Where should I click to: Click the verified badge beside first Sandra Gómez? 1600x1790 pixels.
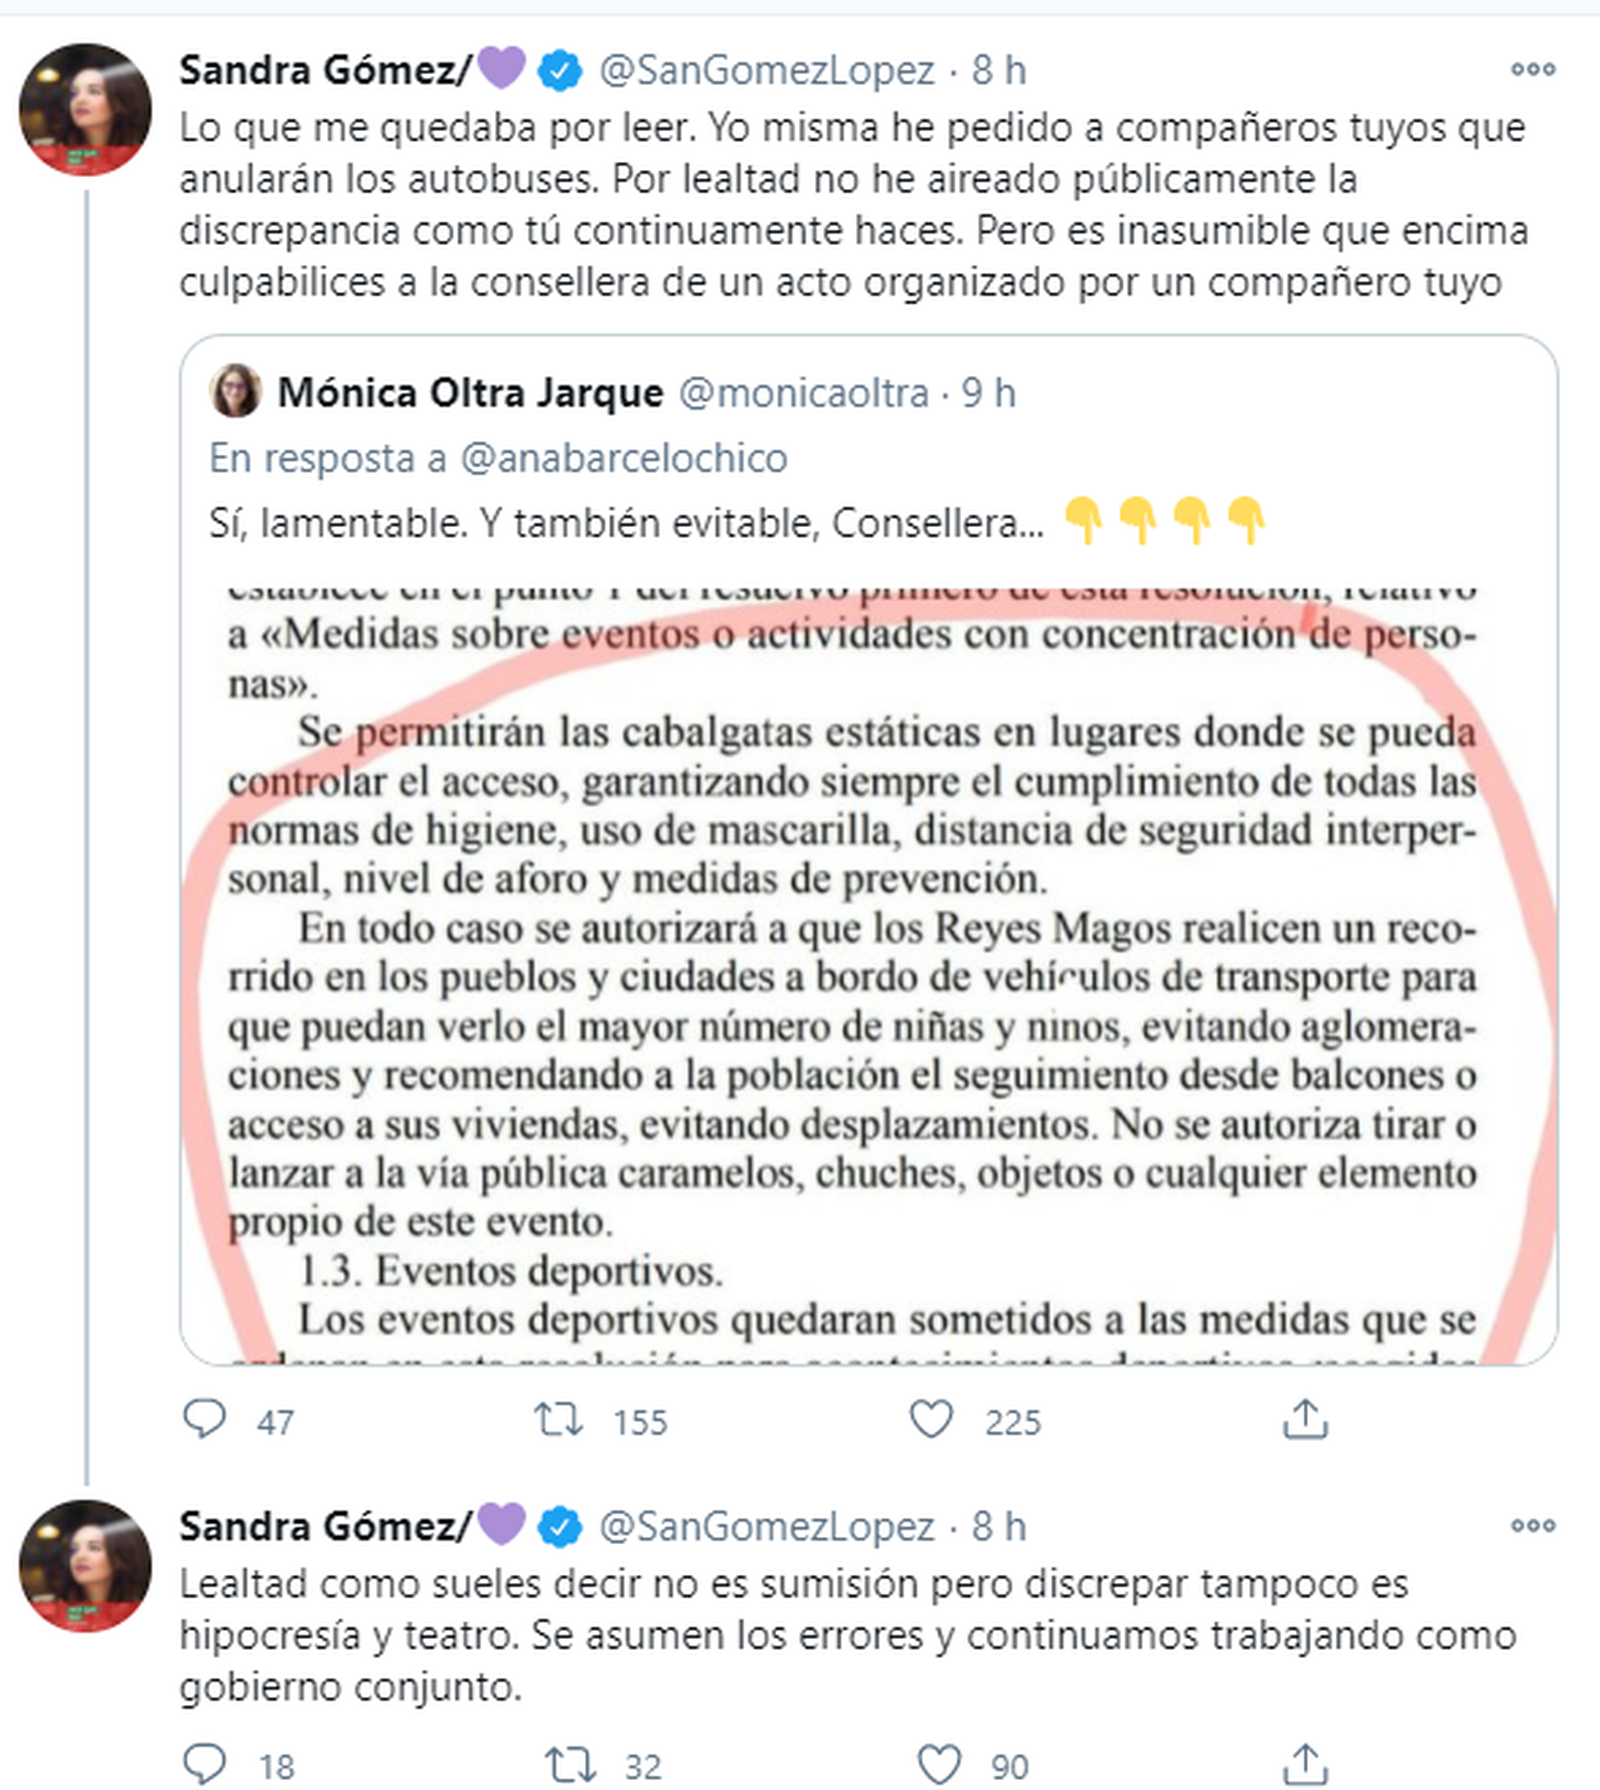560,71
